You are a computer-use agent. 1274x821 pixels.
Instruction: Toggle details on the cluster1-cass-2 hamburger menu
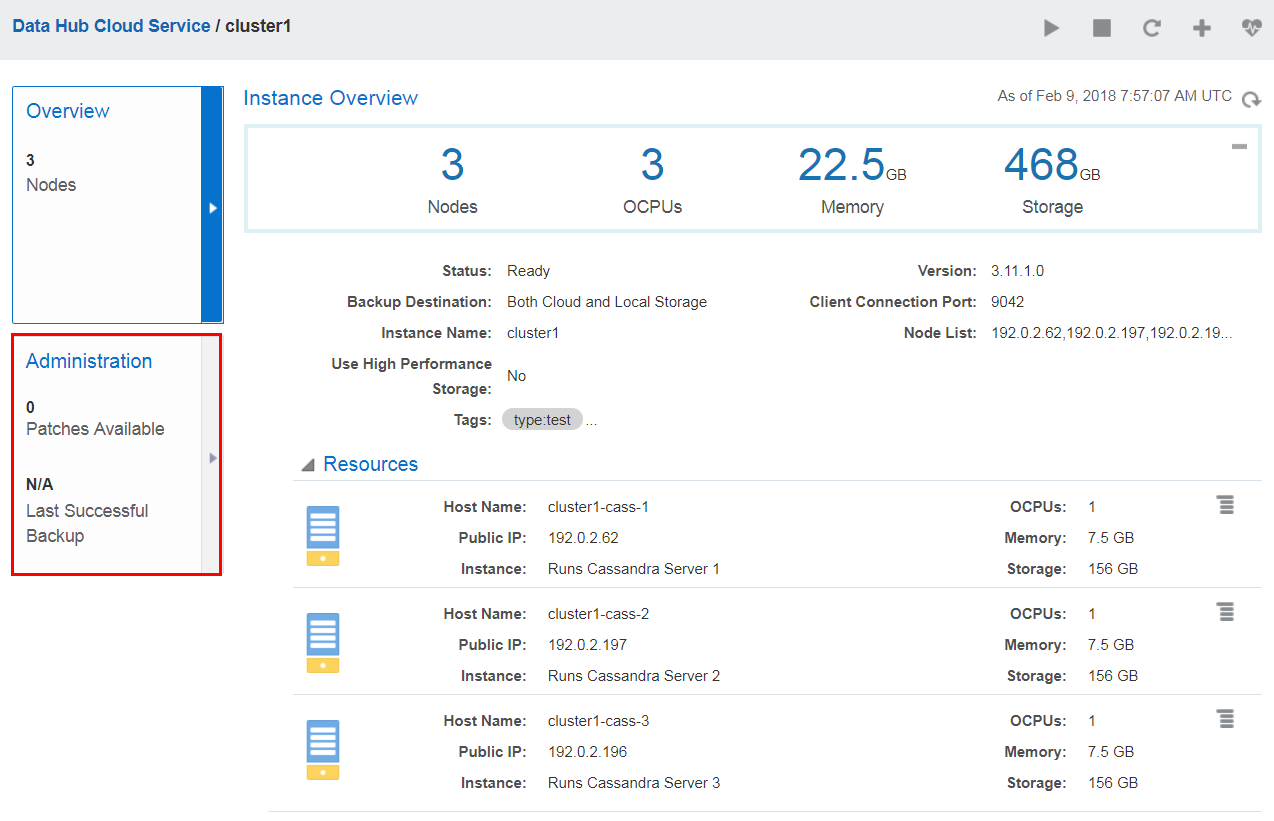pyautogui.click(x=1226, y=612)
